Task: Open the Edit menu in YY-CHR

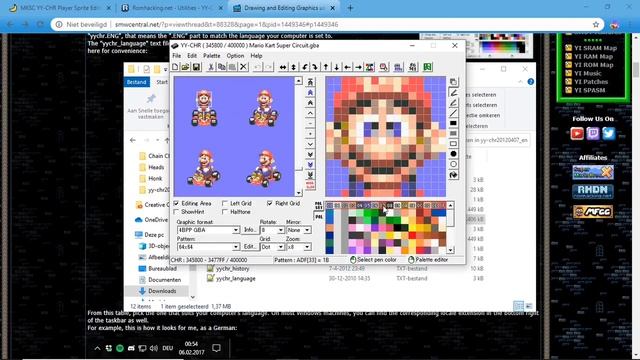Action: point(192,56)
